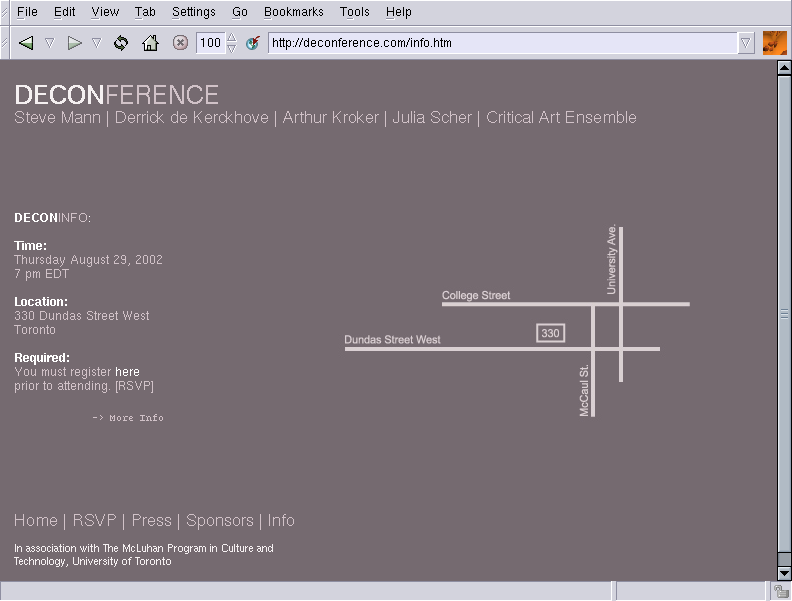
Task: Stop page loading with the X icon
Action: pyautogui.click(x=180, y=43)
